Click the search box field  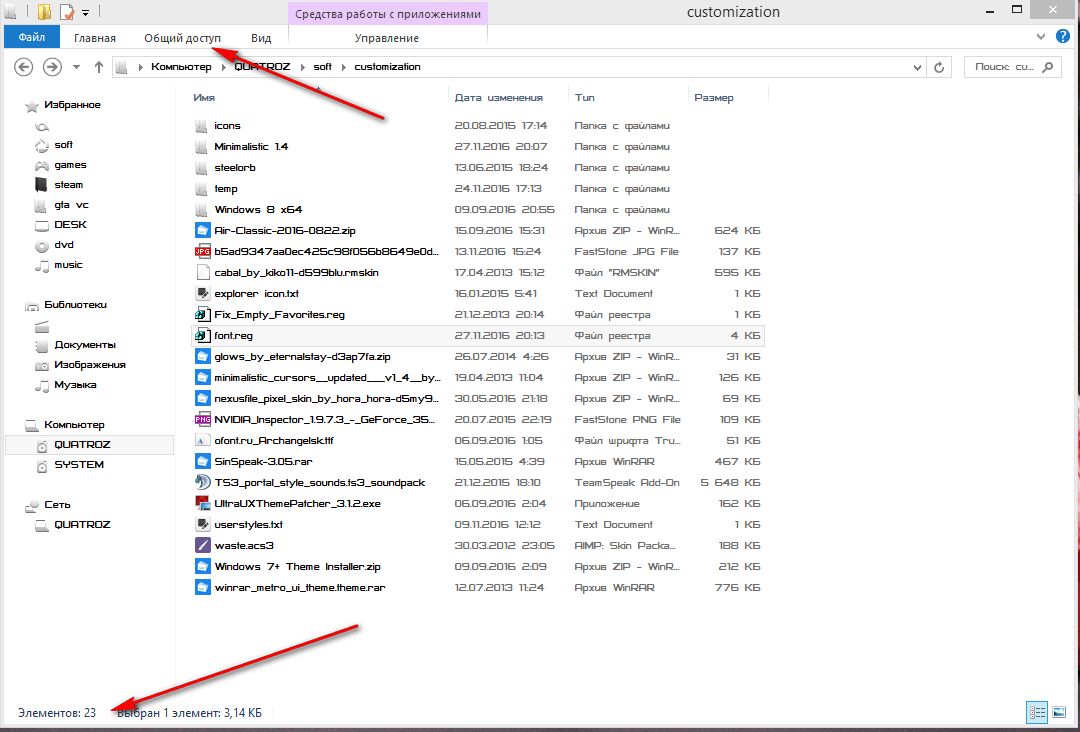tap(1003, 67)
